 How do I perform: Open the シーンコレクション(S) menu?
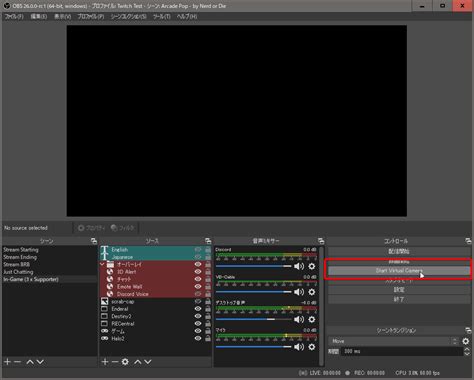coord(129,16)
